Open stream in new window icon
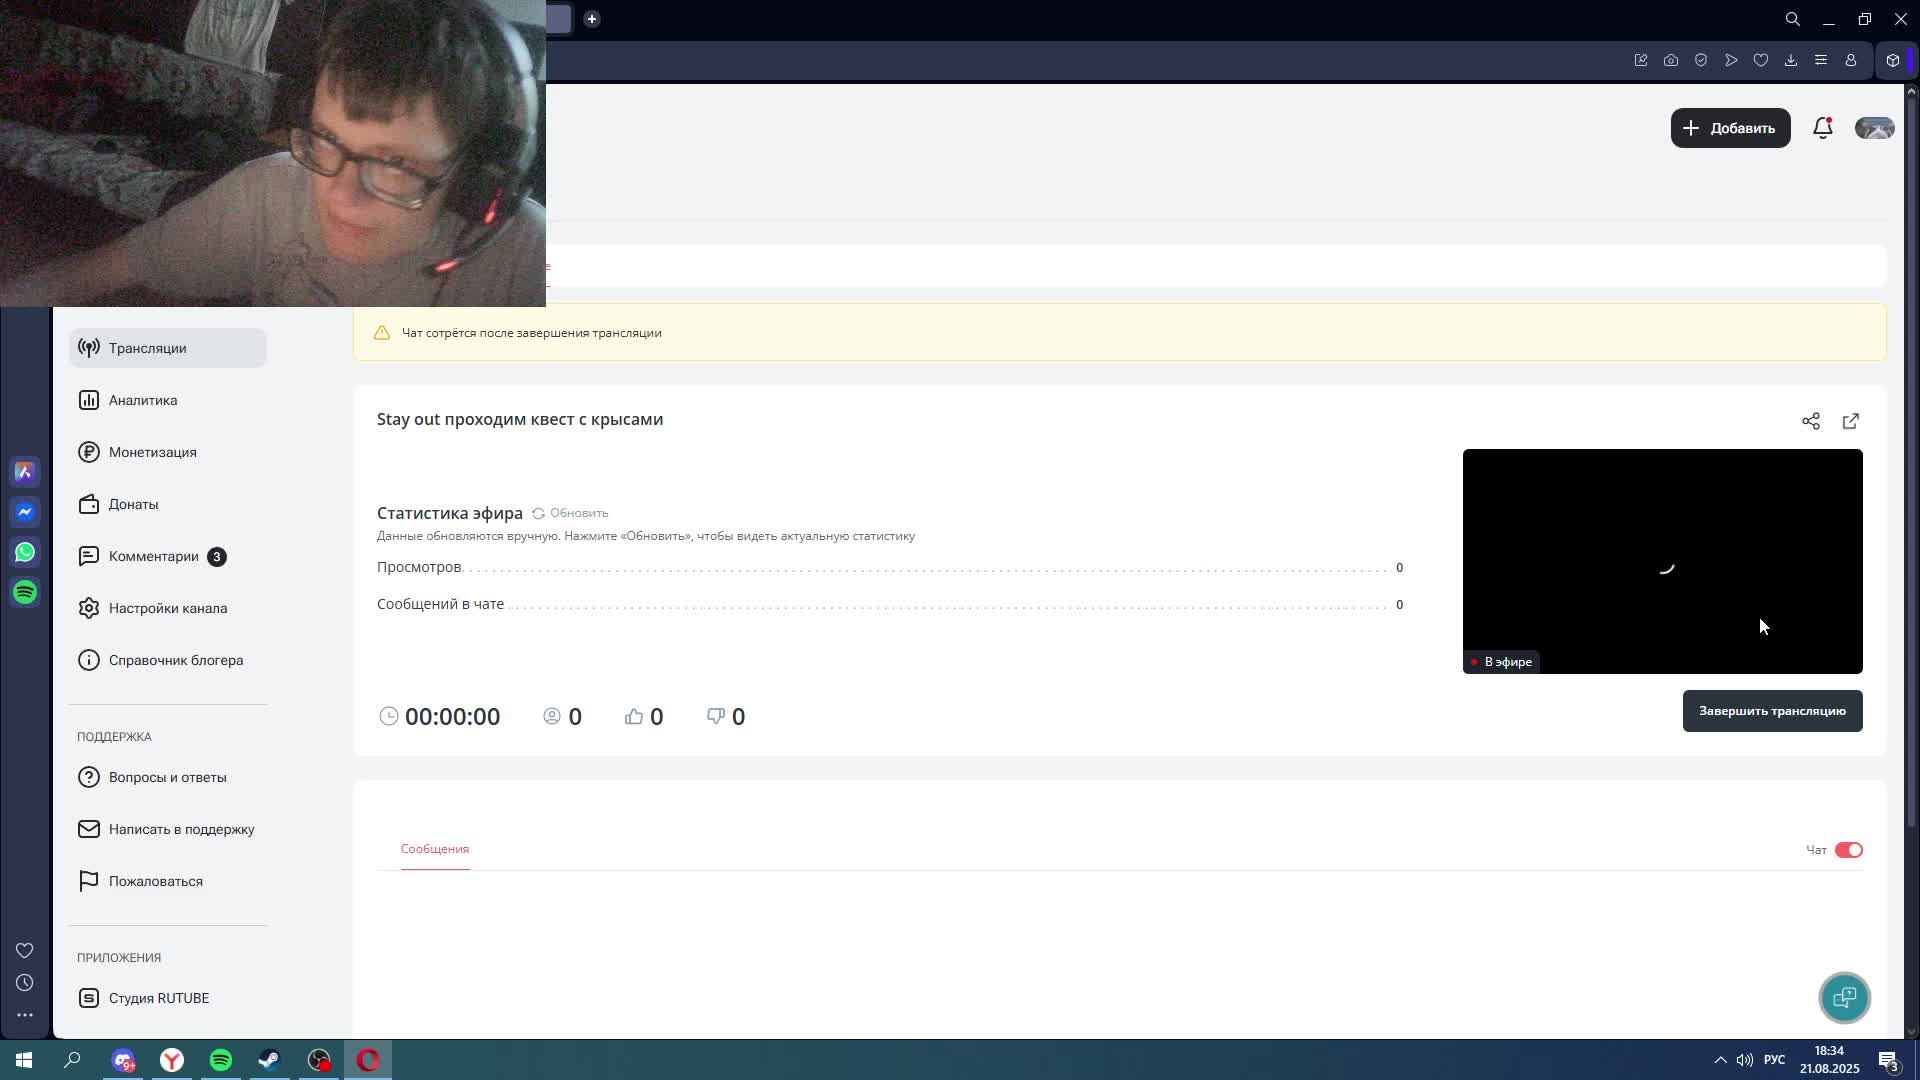The width and height of the screenshot is (1920, 1080). 1850,421
